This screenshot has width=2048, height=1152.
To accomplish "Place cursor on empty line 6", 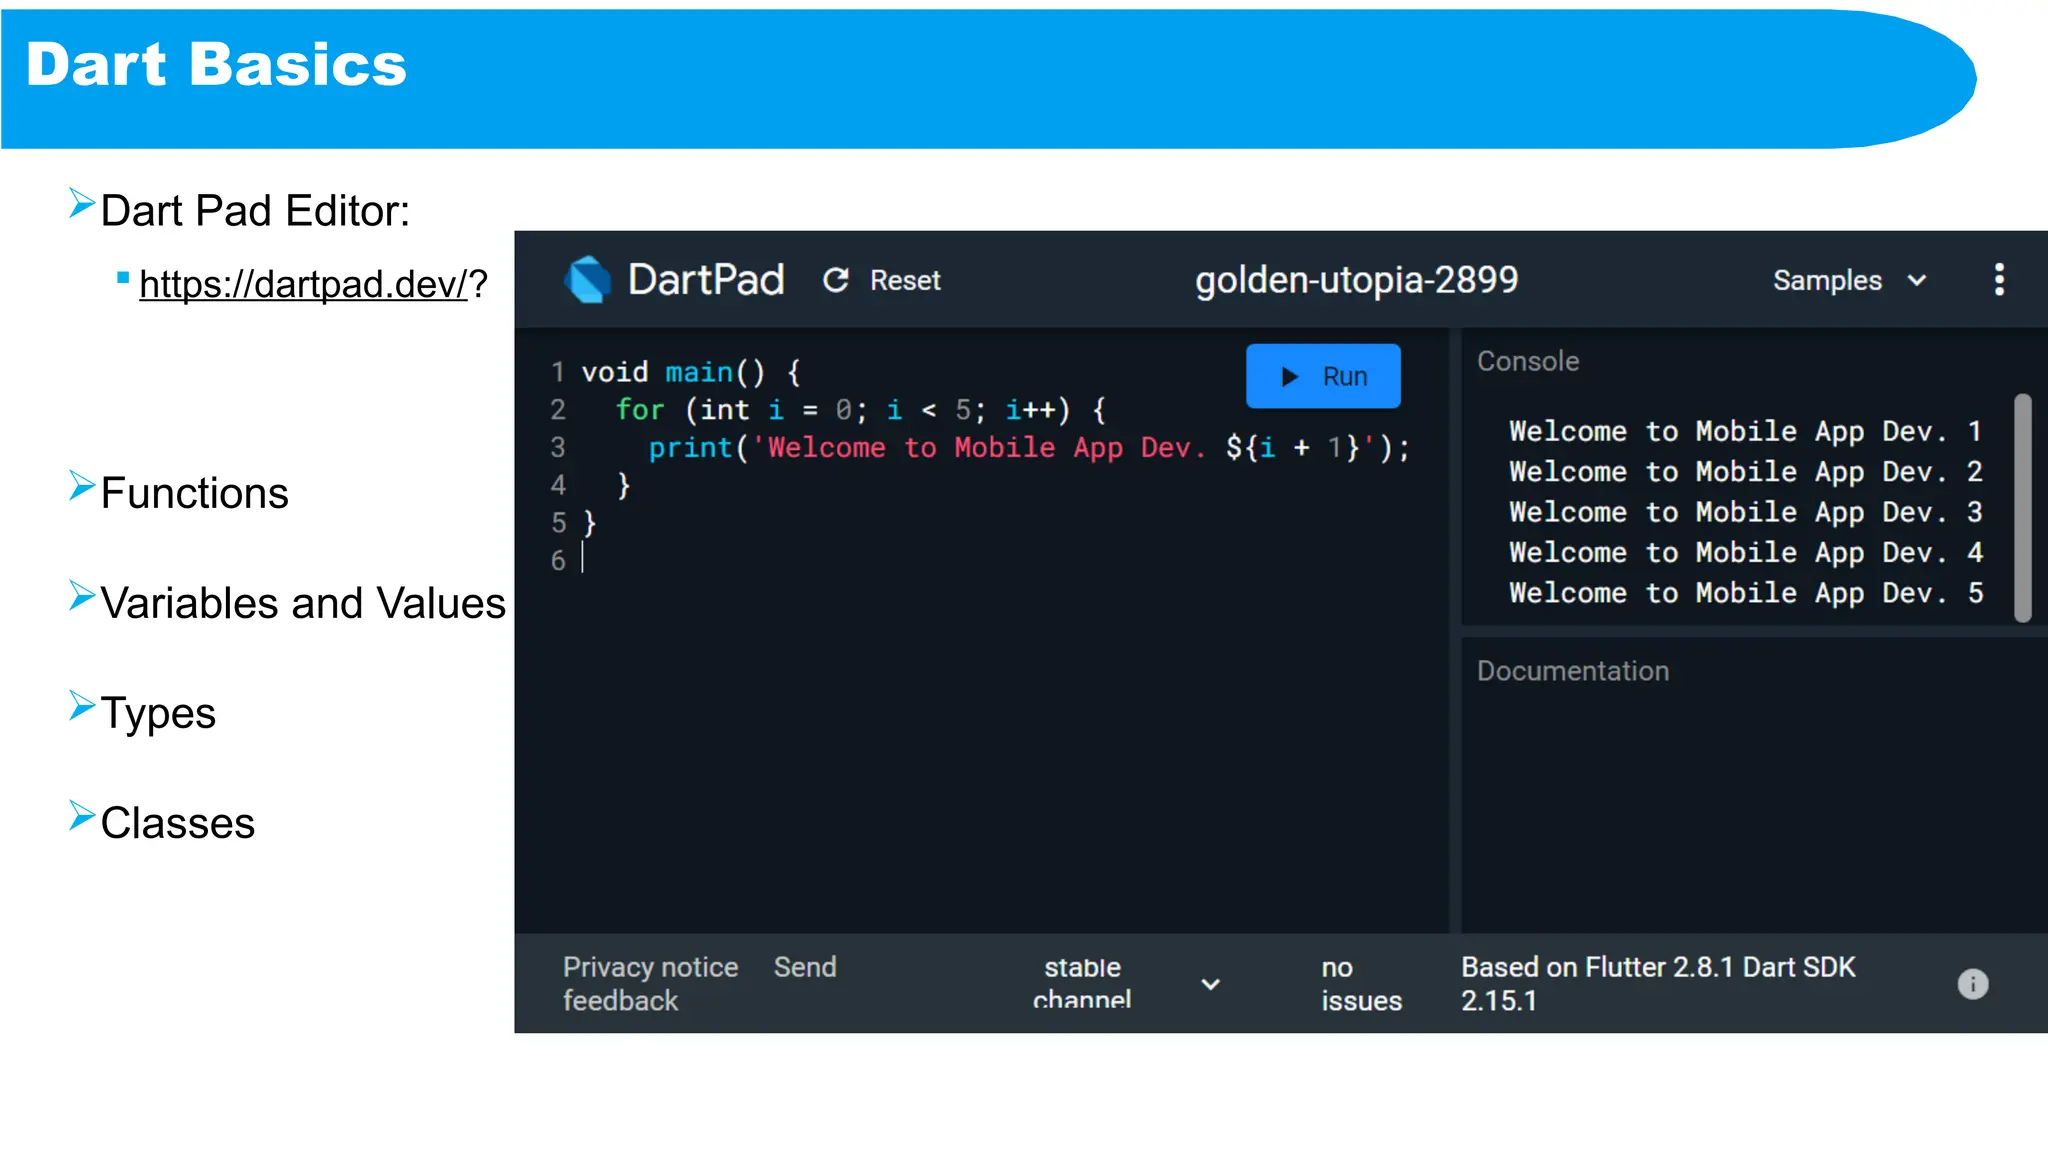I will (700, 560).
